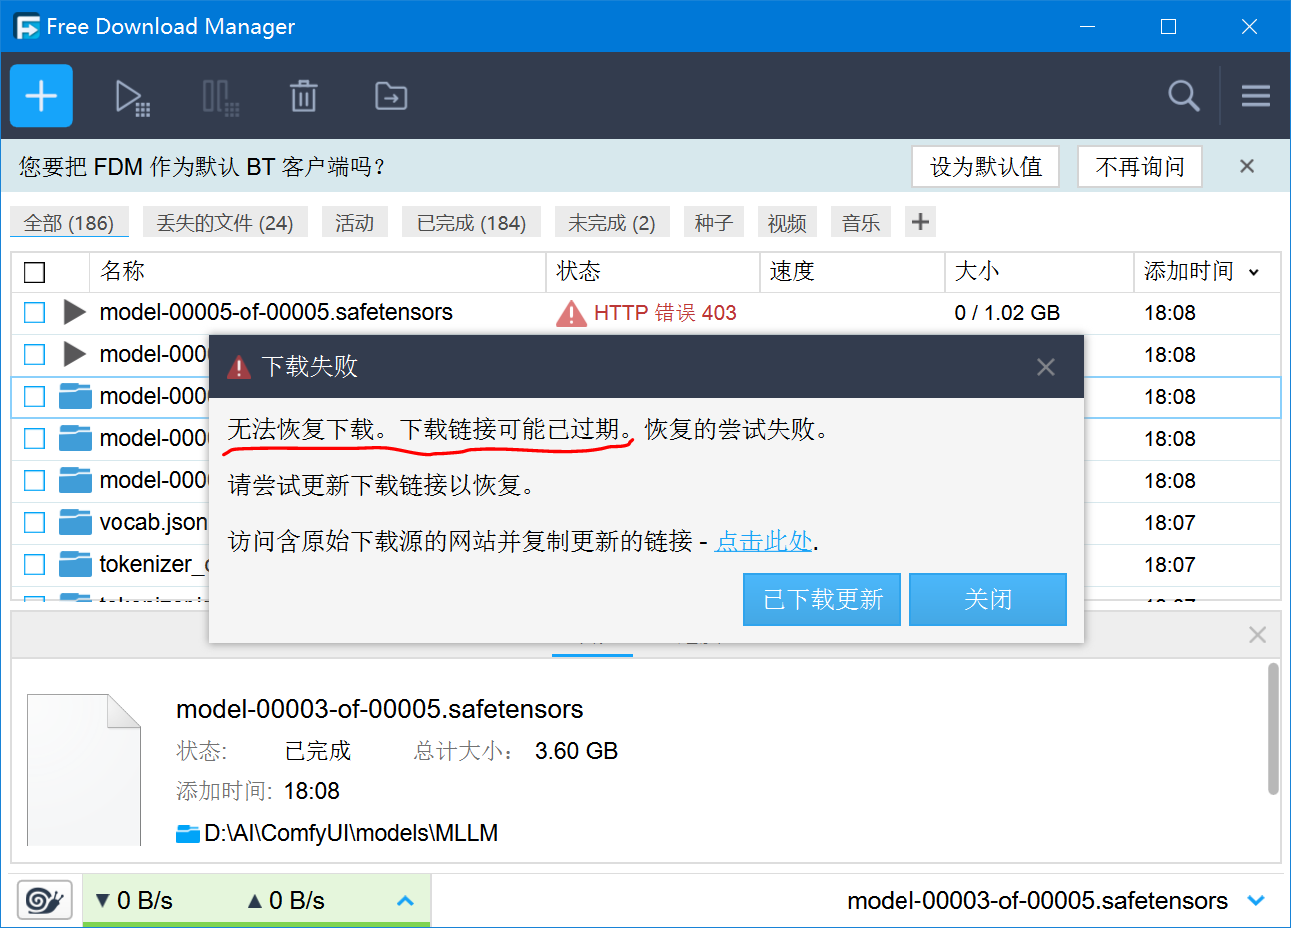Image resolution: width=1291 pixels, height=928 pixels.
Task: Pause downloads via the pause icon
Action: tap(219, 95)
